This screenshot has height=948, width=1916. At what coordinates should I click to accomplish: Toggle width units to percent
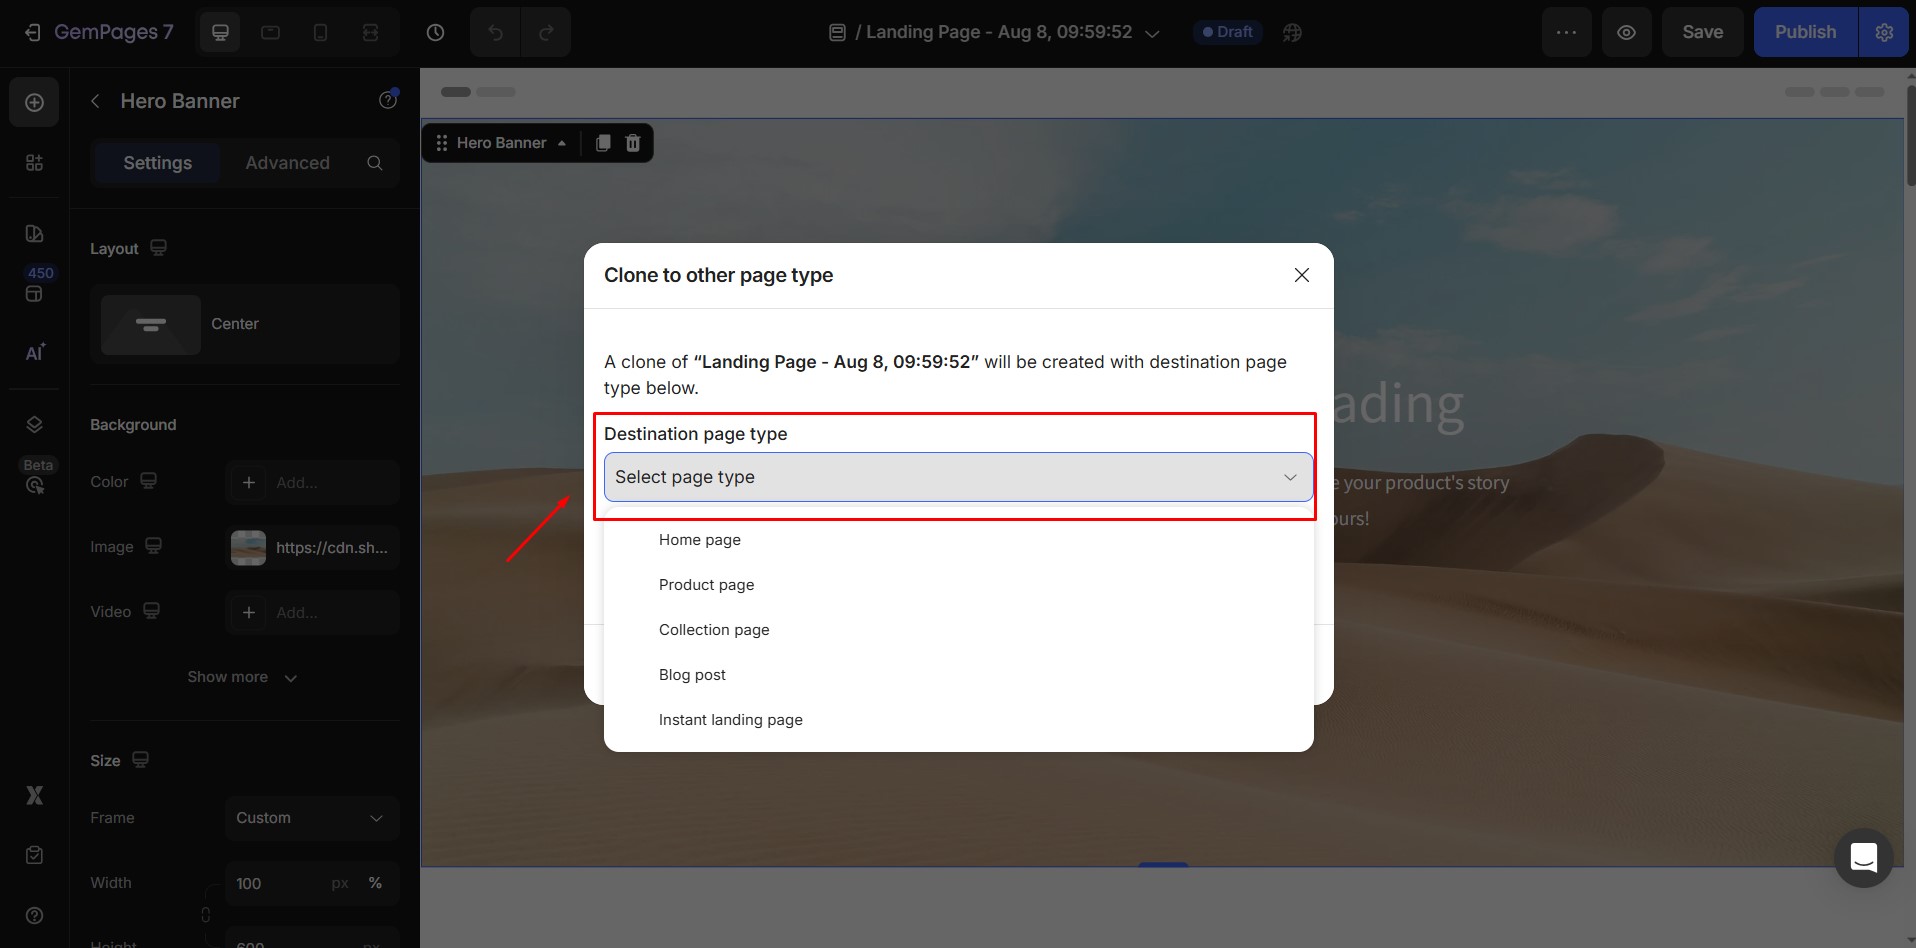tap(376, 883)
